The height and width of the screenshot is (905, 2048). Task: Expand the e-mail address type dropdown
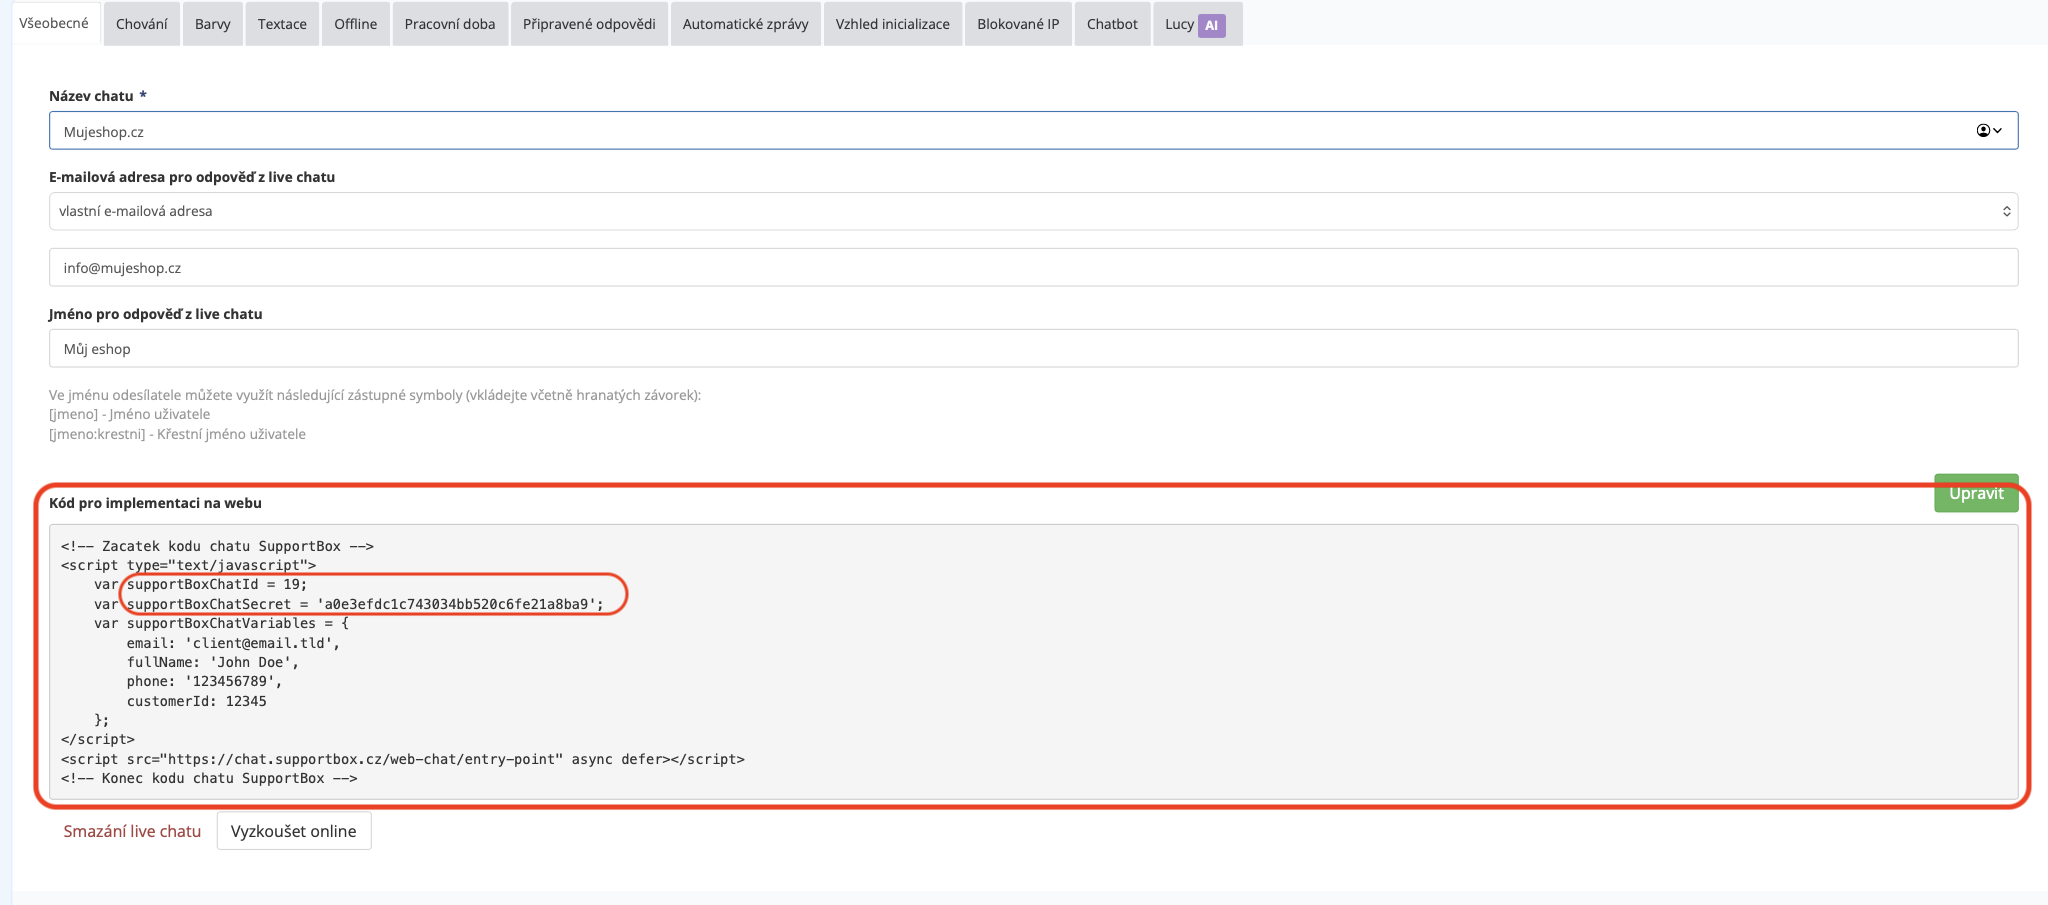[x=1033, y=211]
